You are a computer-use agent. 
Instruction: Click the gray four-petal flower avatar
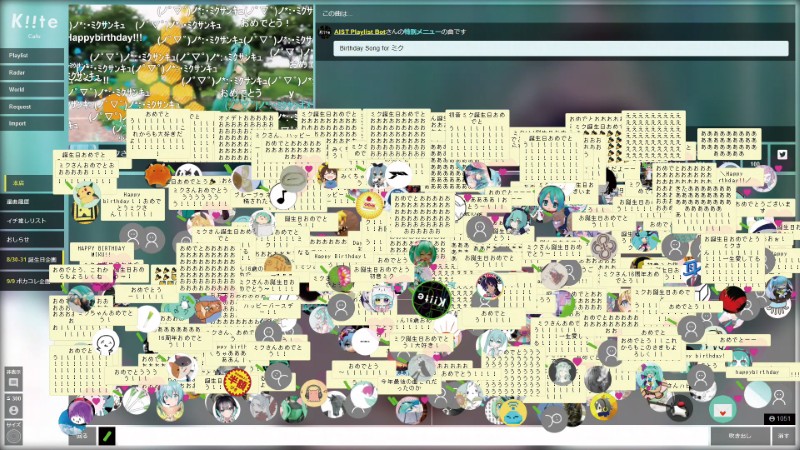[603, 246]
